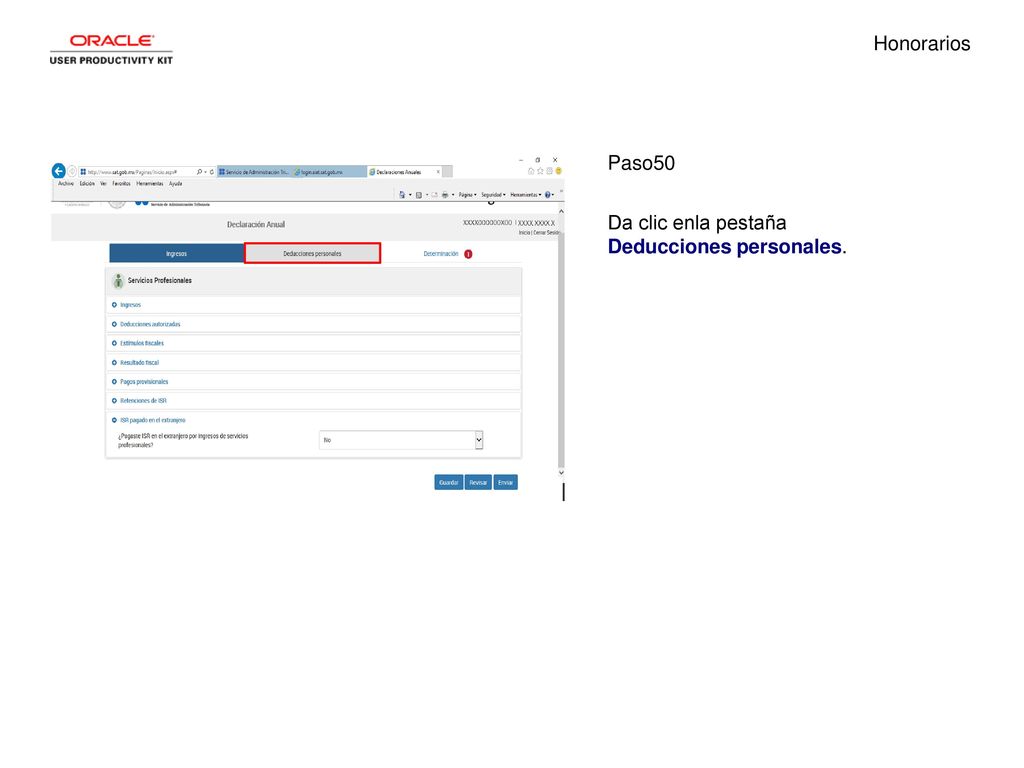Click the address bar URL field
The width and height of the screenshot is (1024, 768).
coord(137,172)
